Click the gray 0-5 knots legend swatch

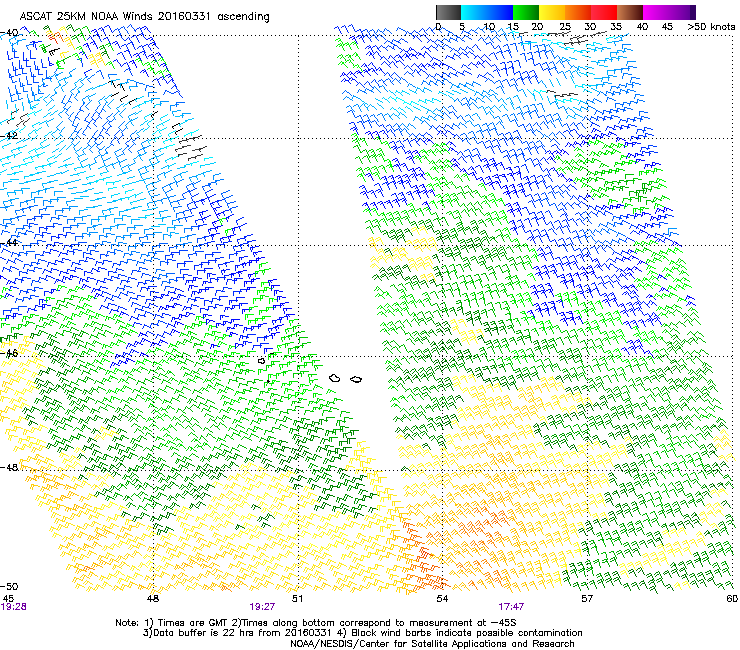[x=448, y=12]
